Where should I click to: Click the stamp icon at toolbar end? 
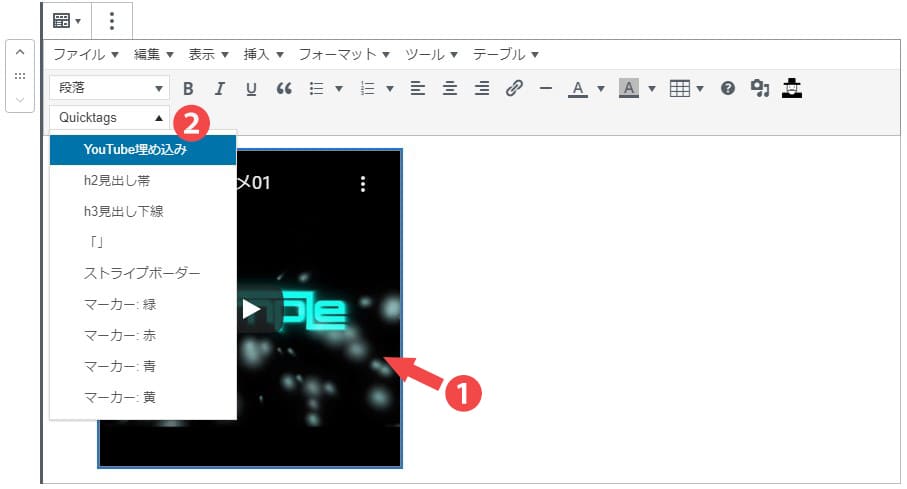pyautogui.click(x=792, y=88)
